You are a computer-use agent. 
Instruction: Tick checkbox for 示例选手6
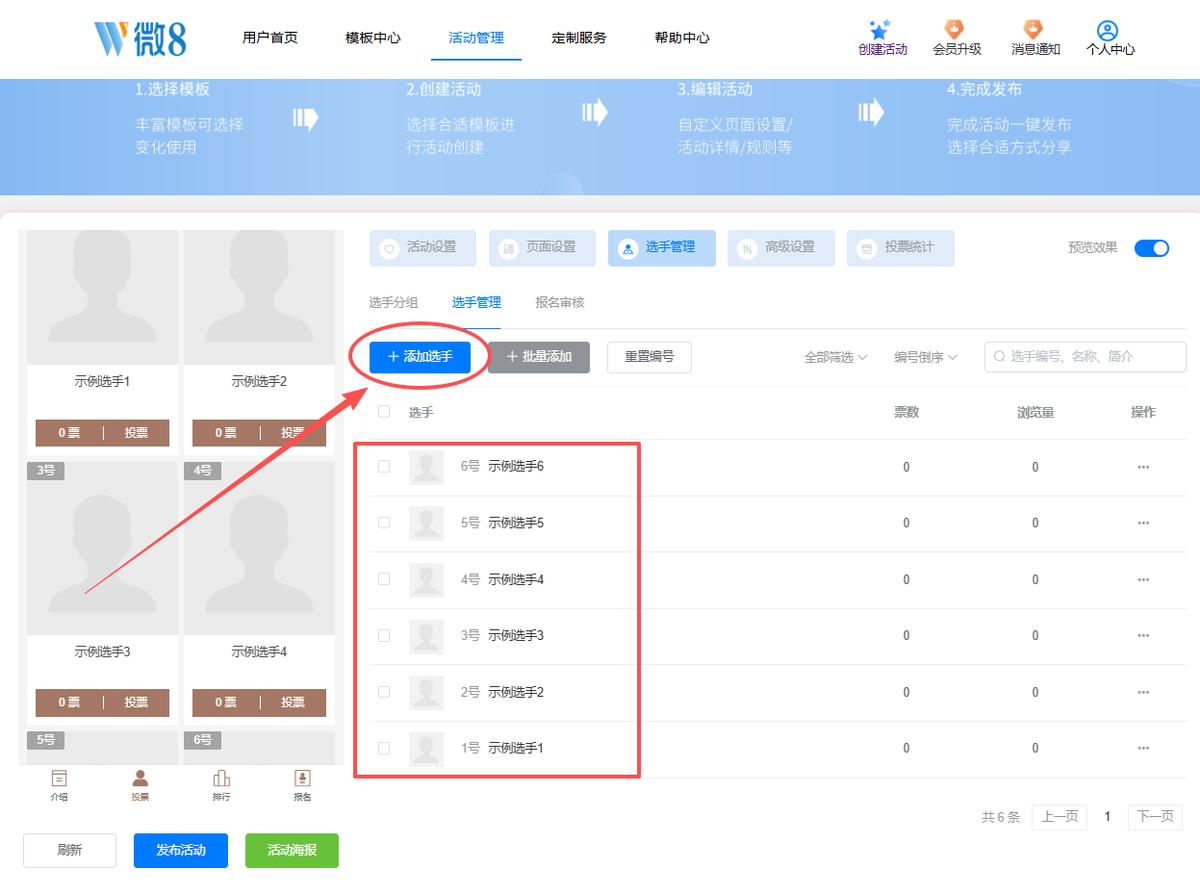tap(384, 467)
